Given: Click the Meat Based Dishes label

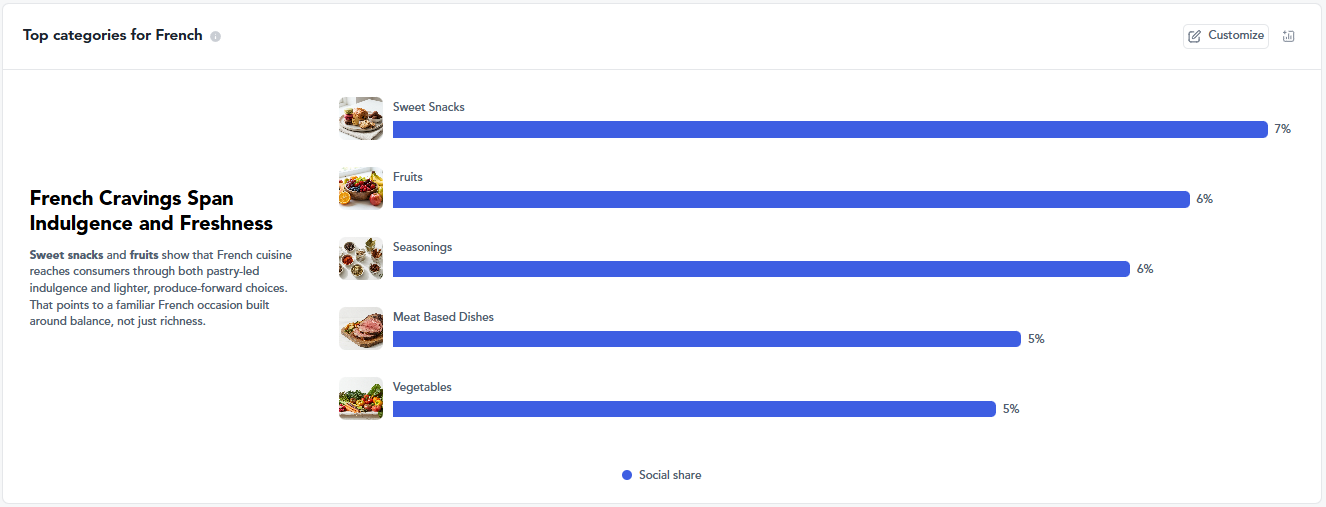Looking at the screenshot, I should [x=443, y=317].
